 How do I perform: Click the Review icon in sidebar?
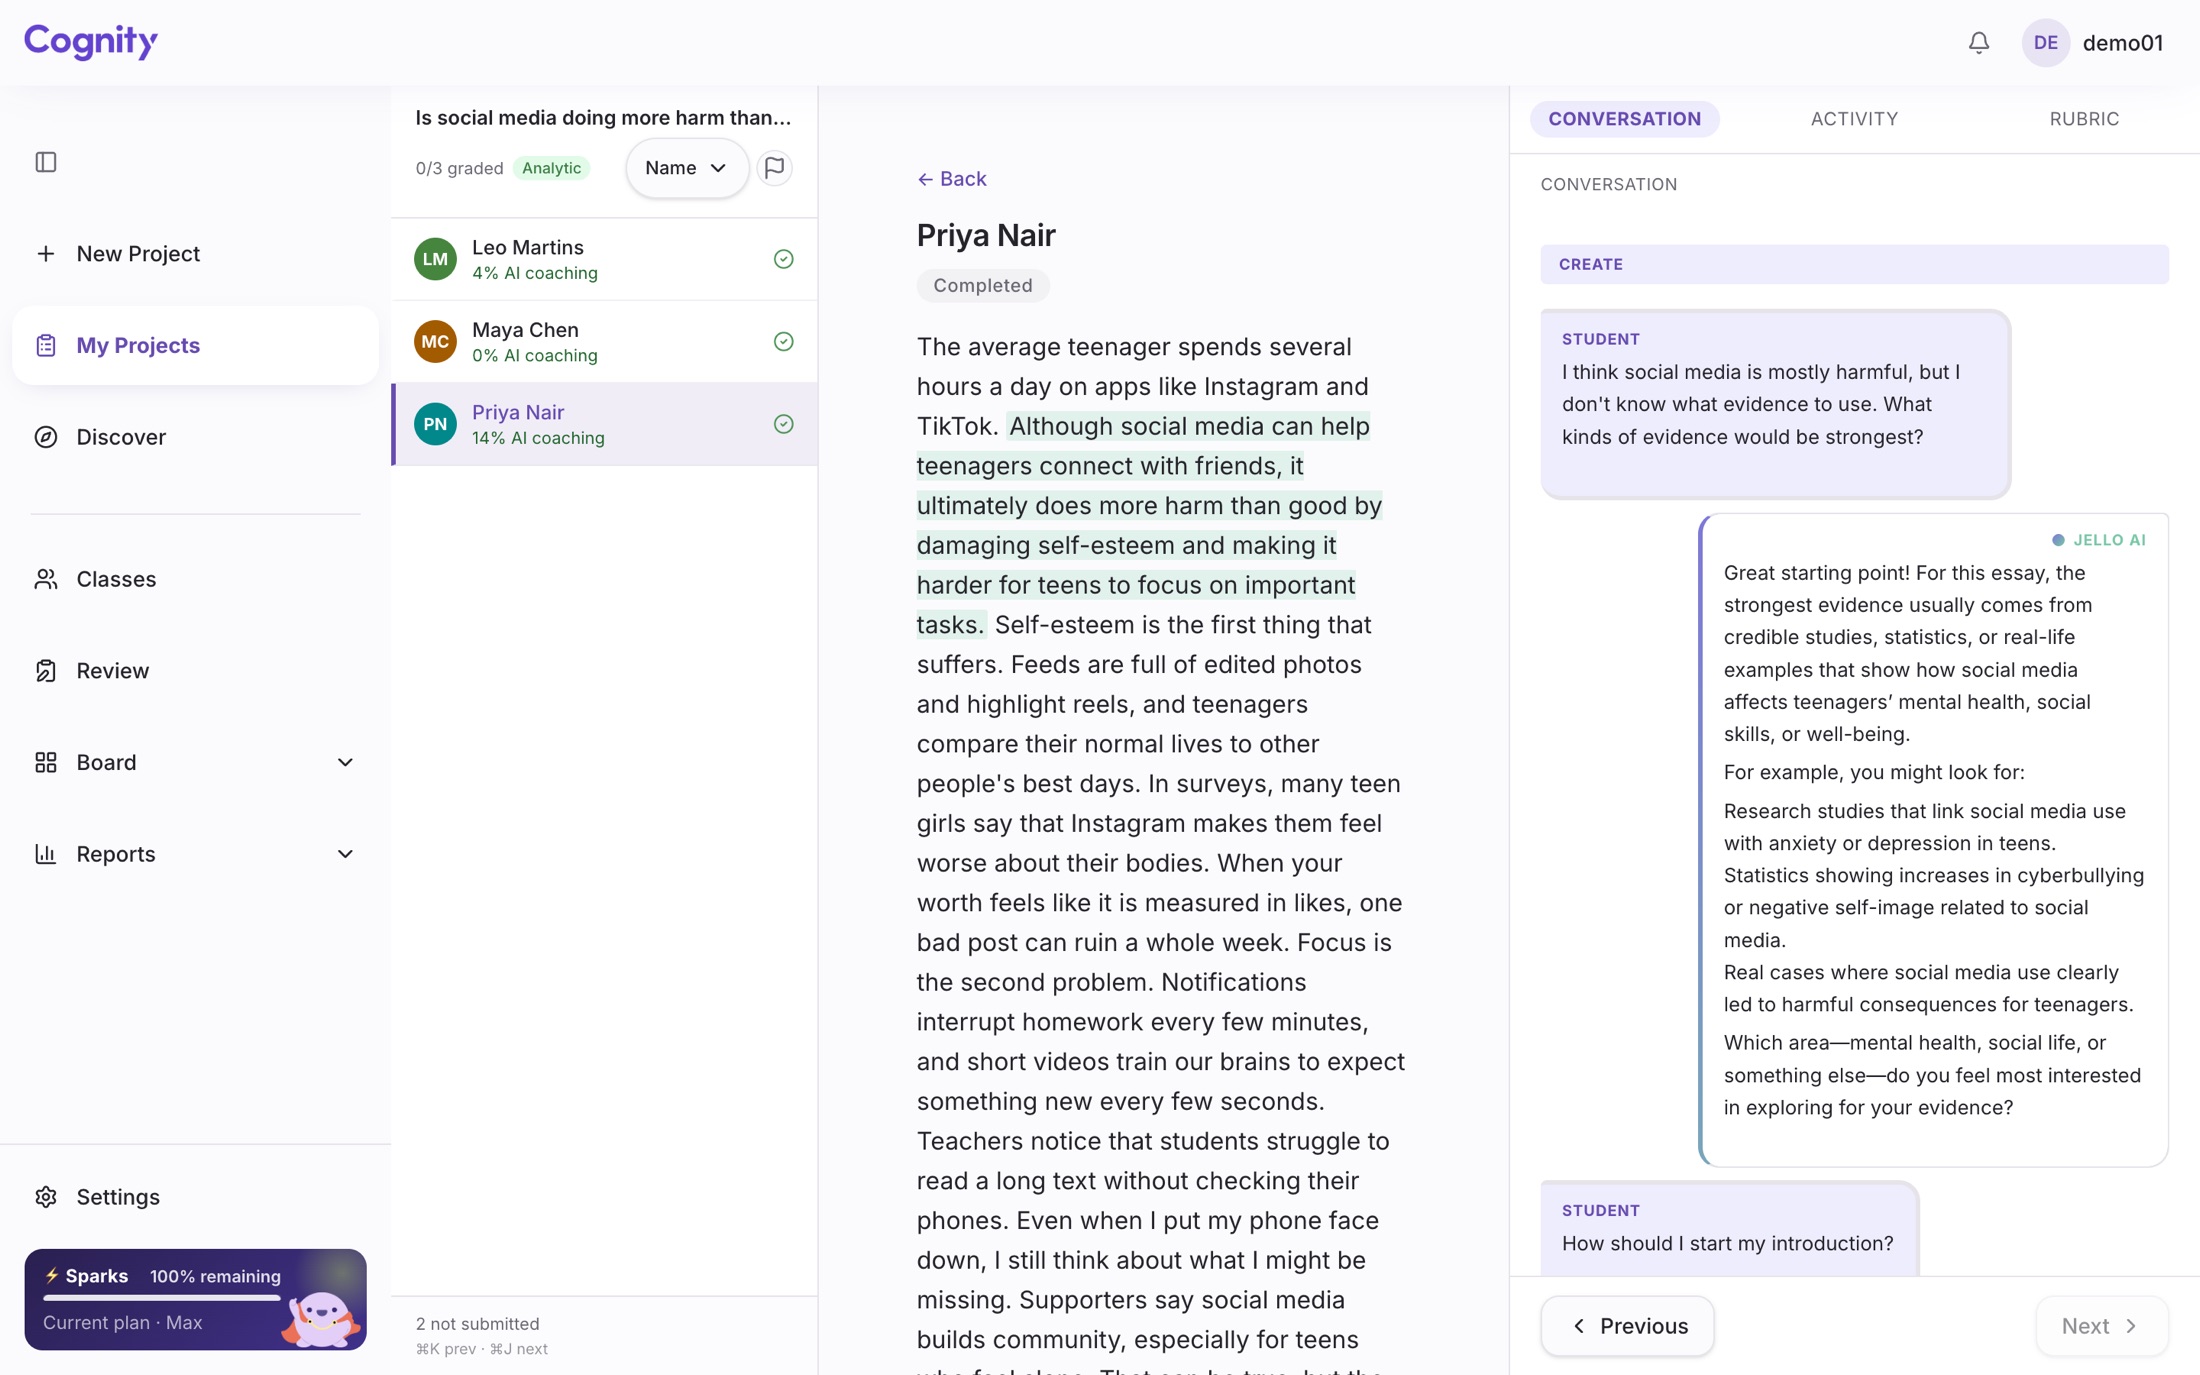tap(46, 671)
